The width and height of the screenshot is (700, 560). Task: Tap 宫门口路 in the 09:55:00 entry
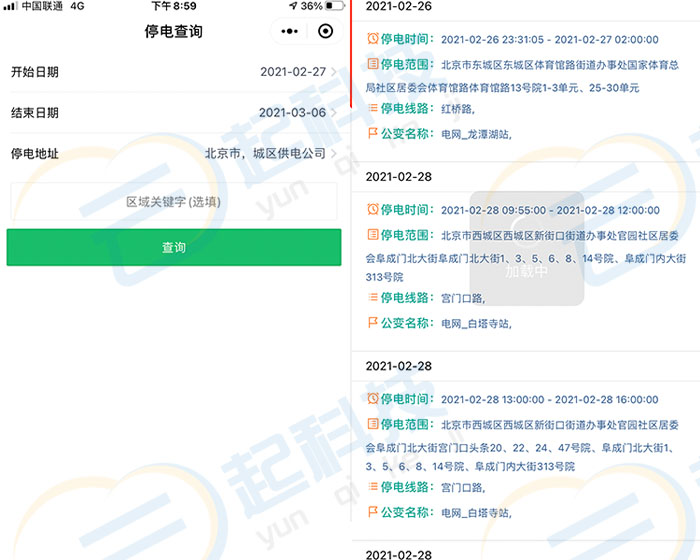463,298
